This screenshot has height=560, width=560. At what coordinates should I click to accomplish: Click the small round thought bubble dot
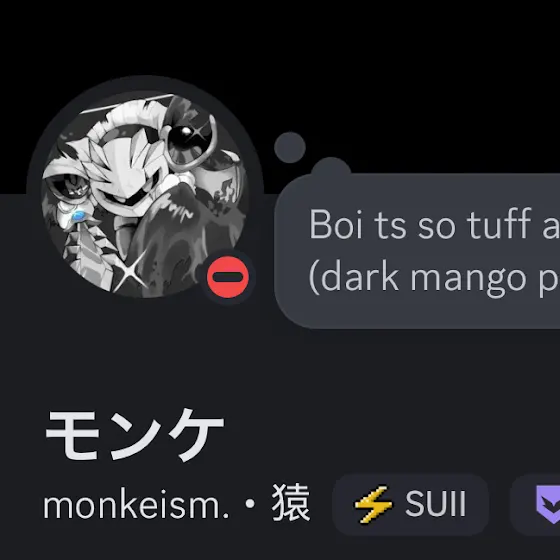tap(290, 148)
